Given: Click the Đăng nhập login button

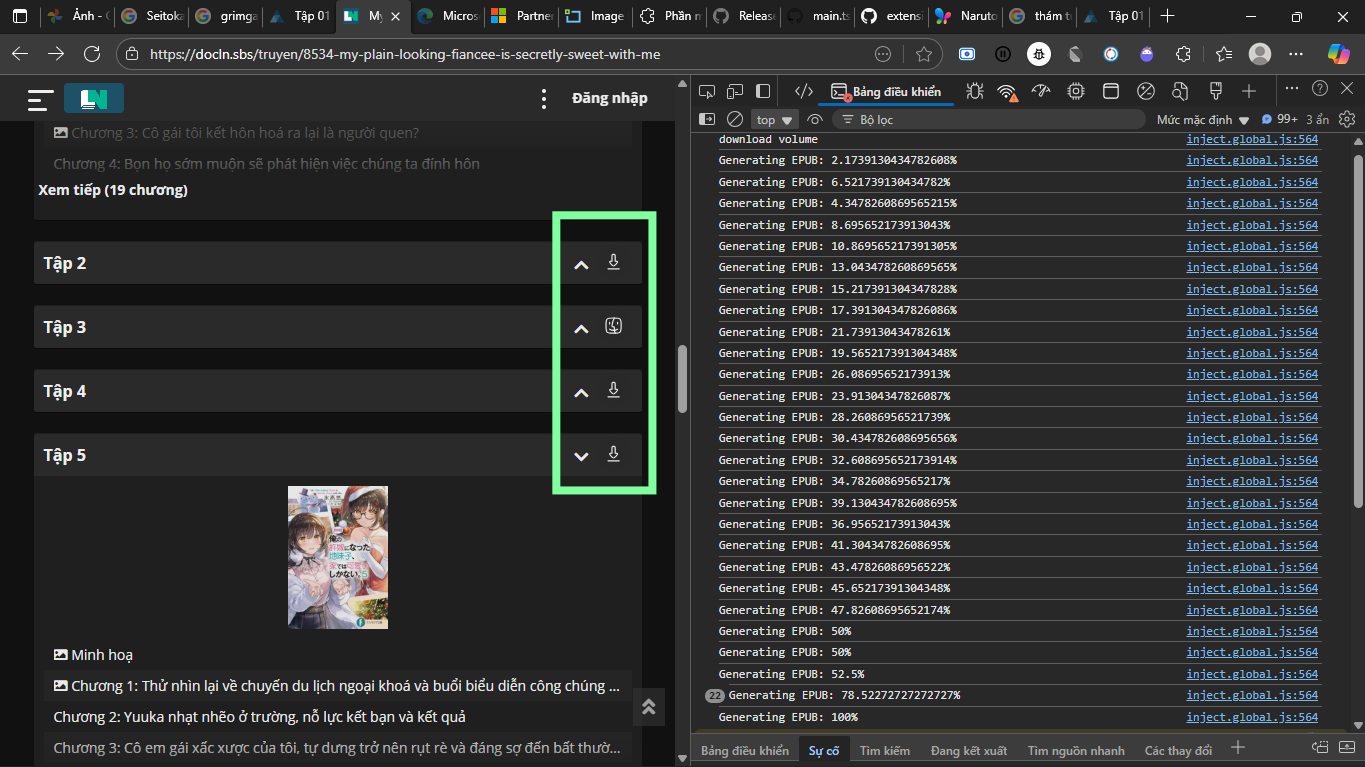Looking at the screenshot, I should 610,98.
